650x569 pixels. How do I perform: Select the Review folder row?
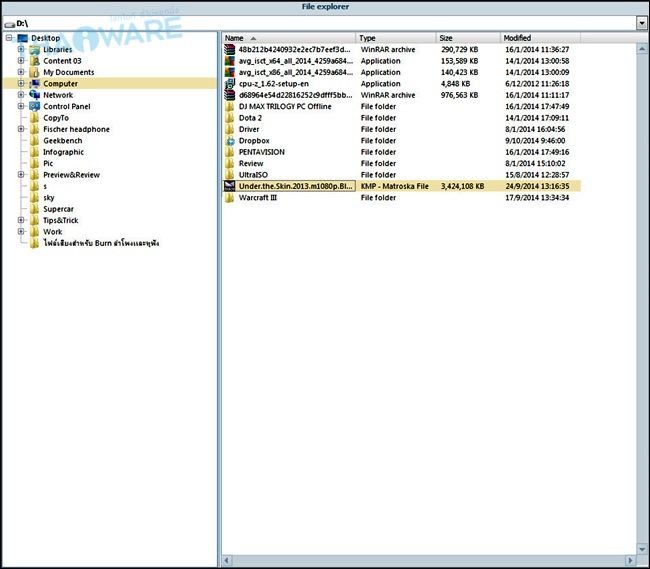401,163
